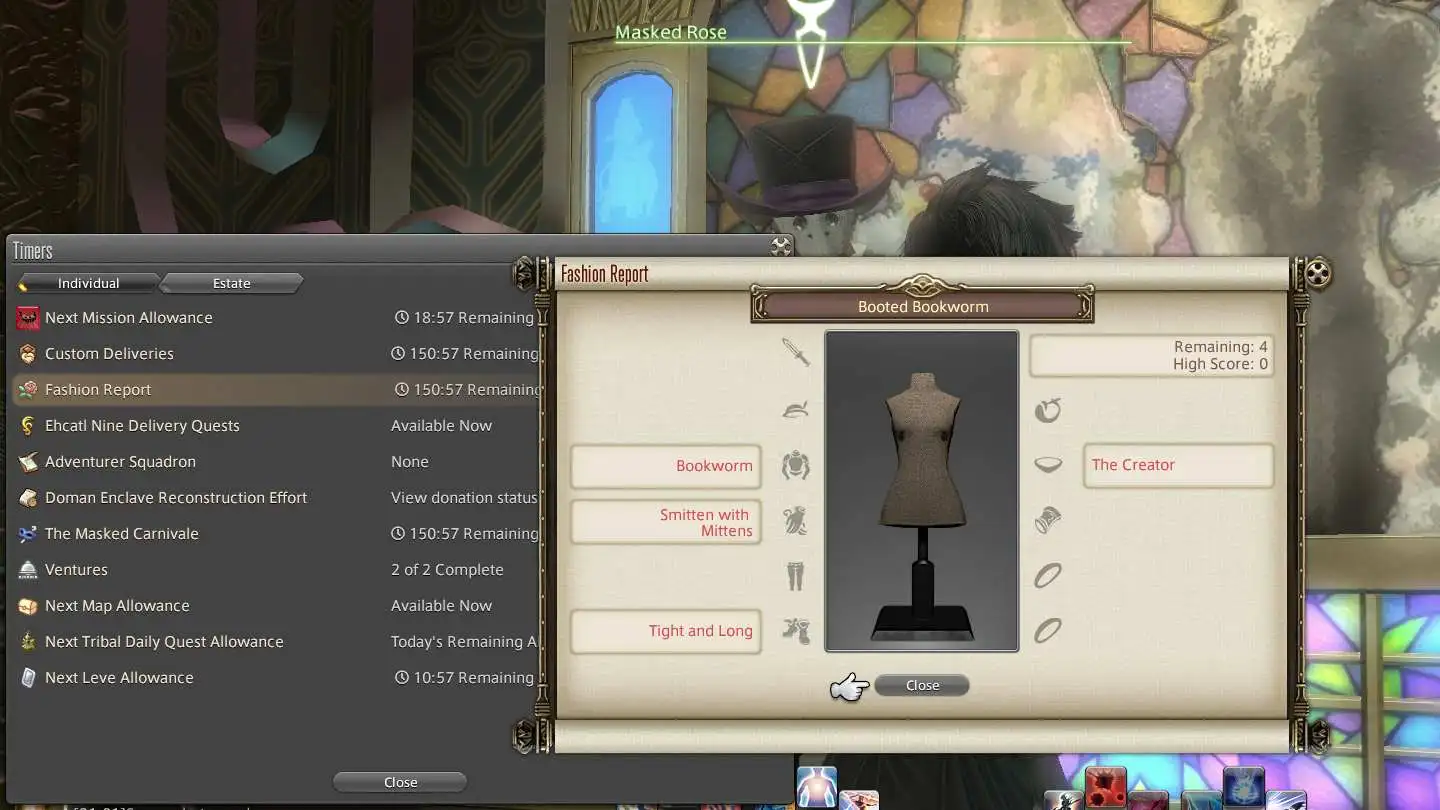Click the Next Leve Allowance card icon
This screenshot has height=810, width=1440.
(x=28, y=678)
